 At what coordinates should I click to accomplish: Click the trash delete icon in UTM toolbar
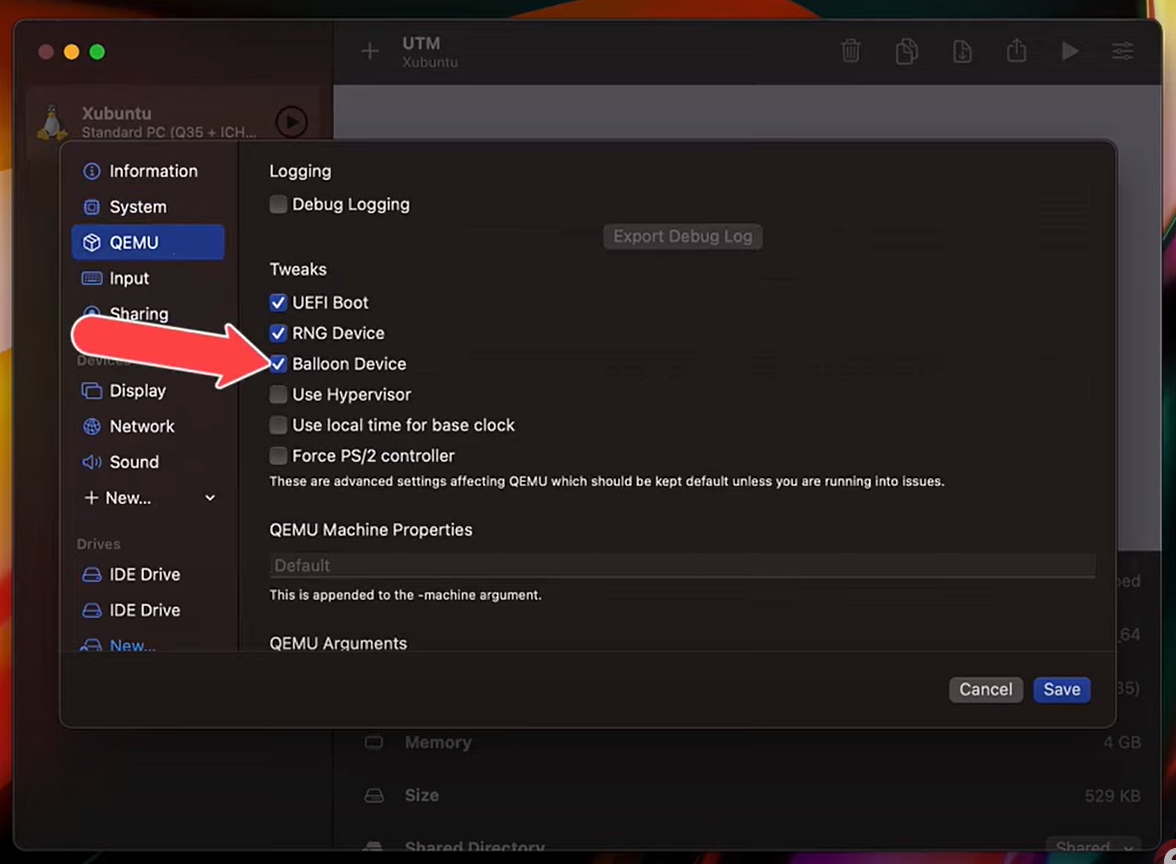point(850,51)
